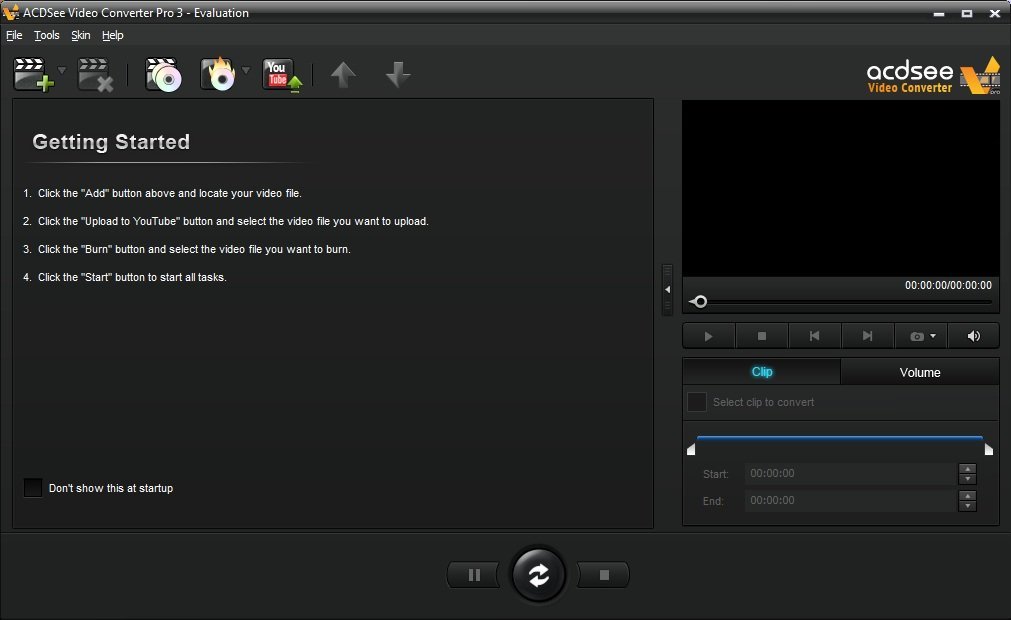This screenshot has width=1011, height=620.
Task: Stop the video preview playback
Action: (761, 336)
